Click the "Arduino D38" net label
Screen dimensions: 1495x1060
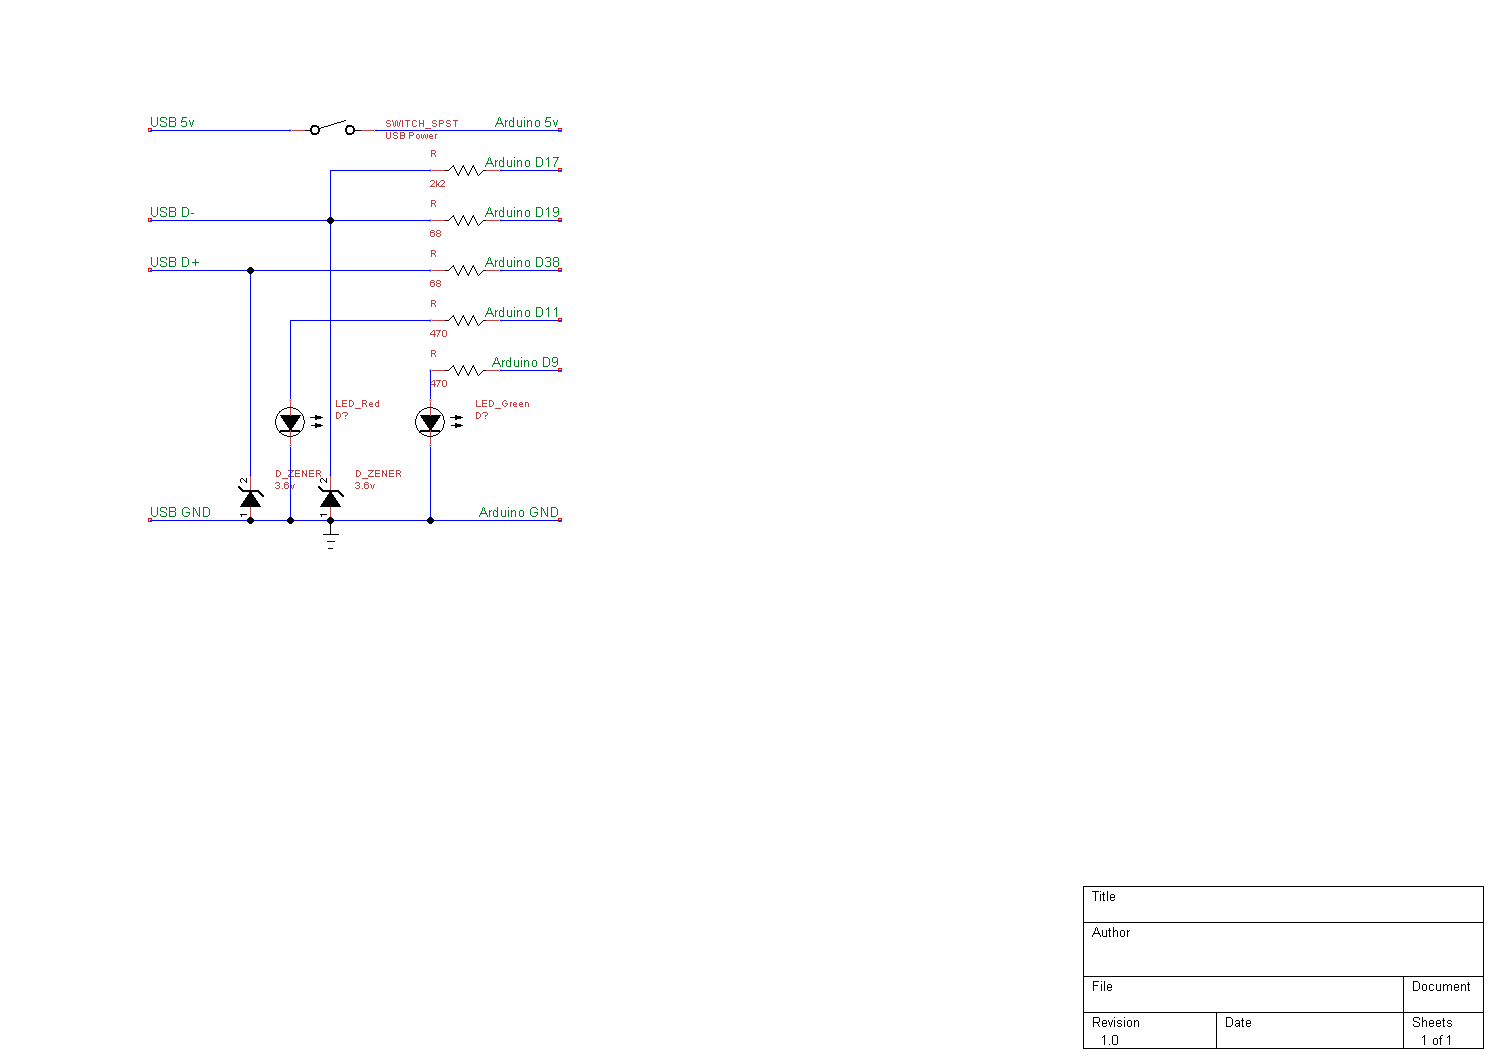(522, 262)
